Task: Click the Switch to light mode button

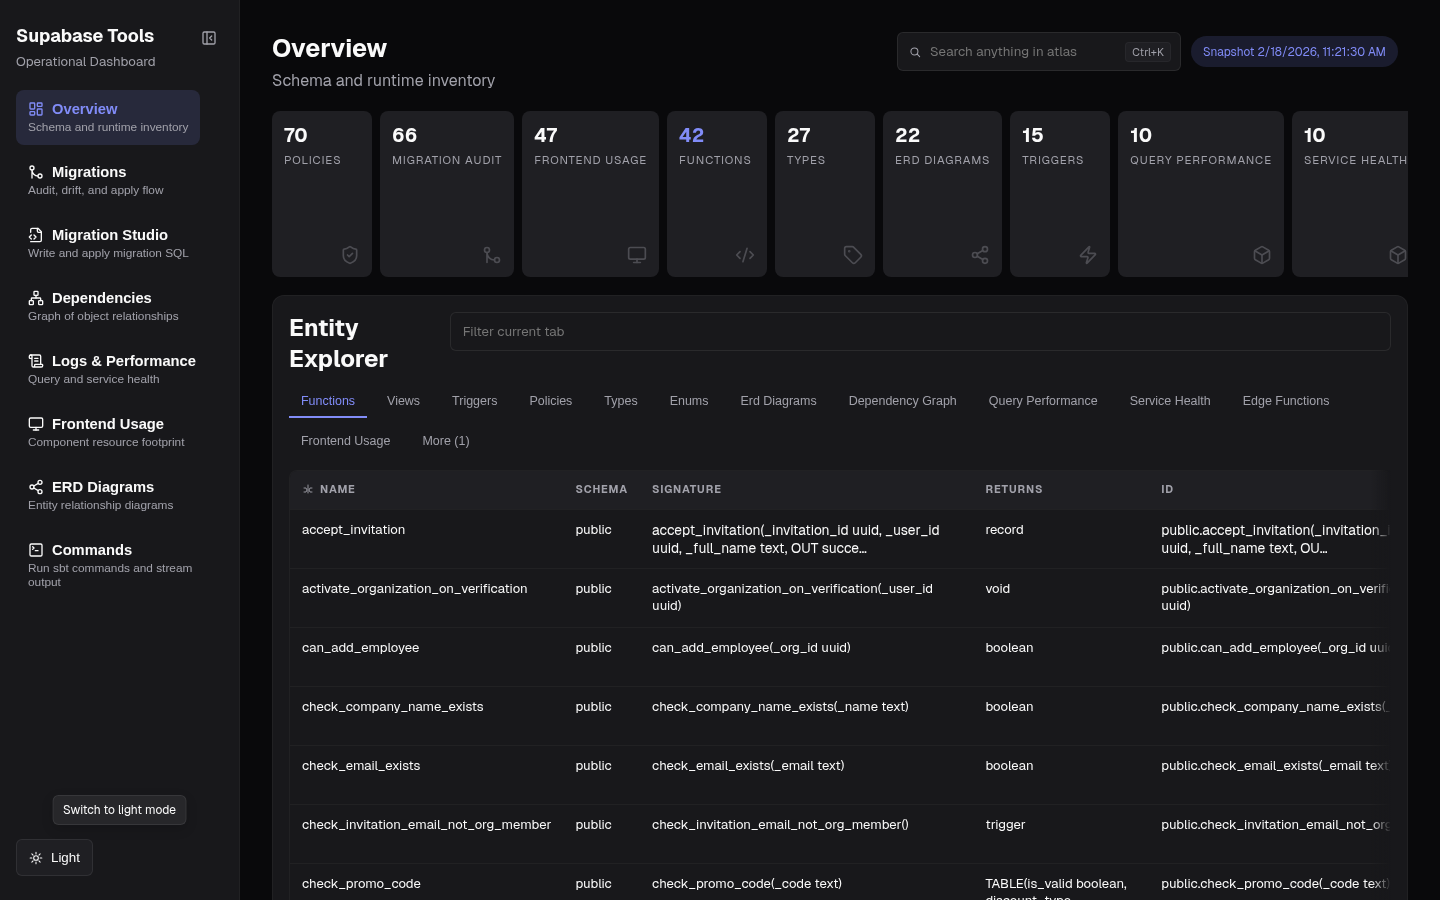Action: tap(119, 810)
